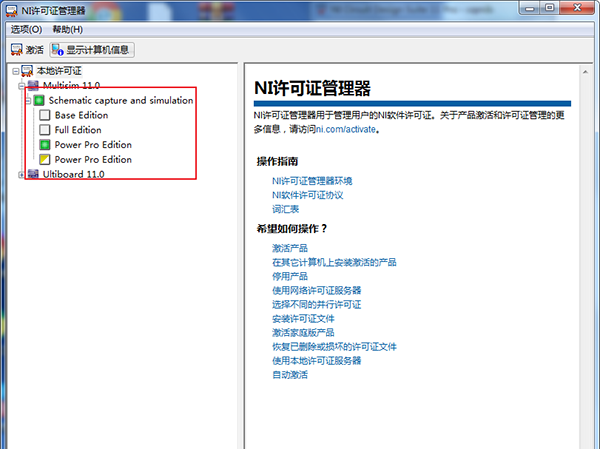Click the Ultiboard 11.0 product icon
This screenshot has width=600, height=449.
(33, 174)
